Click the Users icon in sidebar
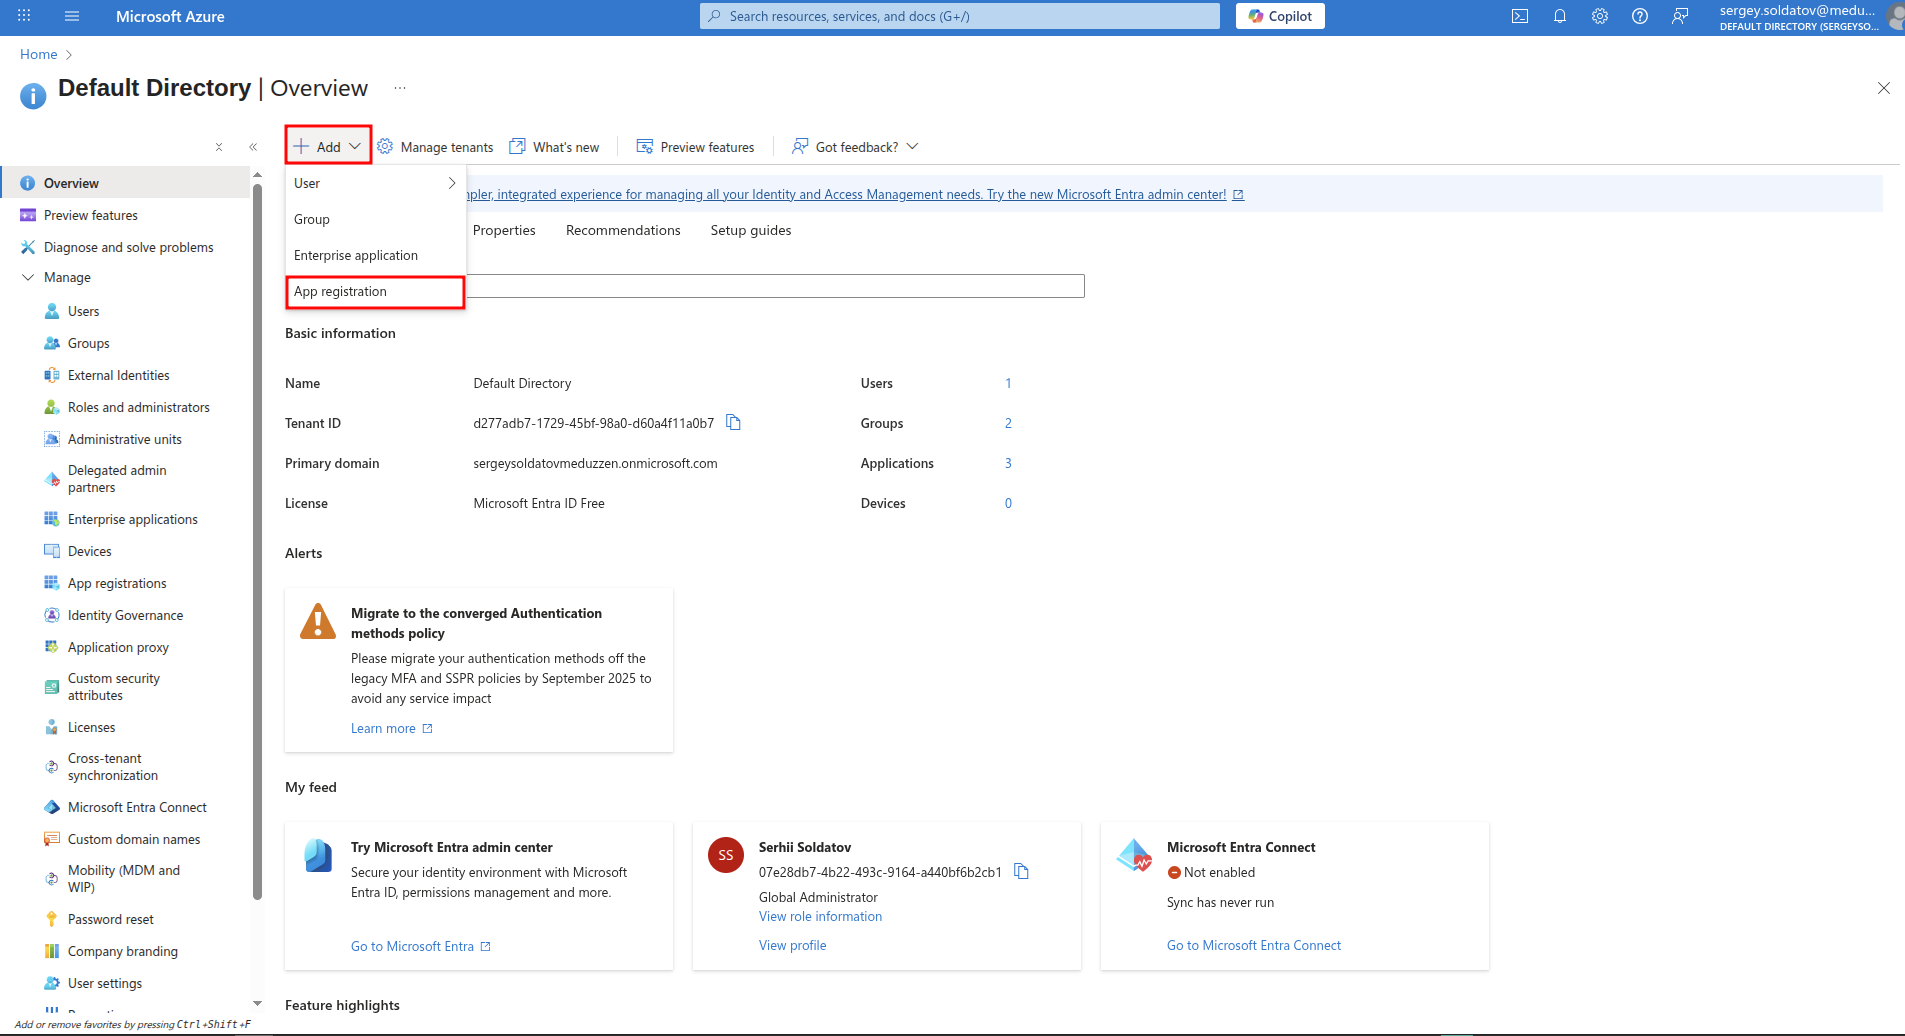This screenshot has height=1036, width=1905. point(52,311)
